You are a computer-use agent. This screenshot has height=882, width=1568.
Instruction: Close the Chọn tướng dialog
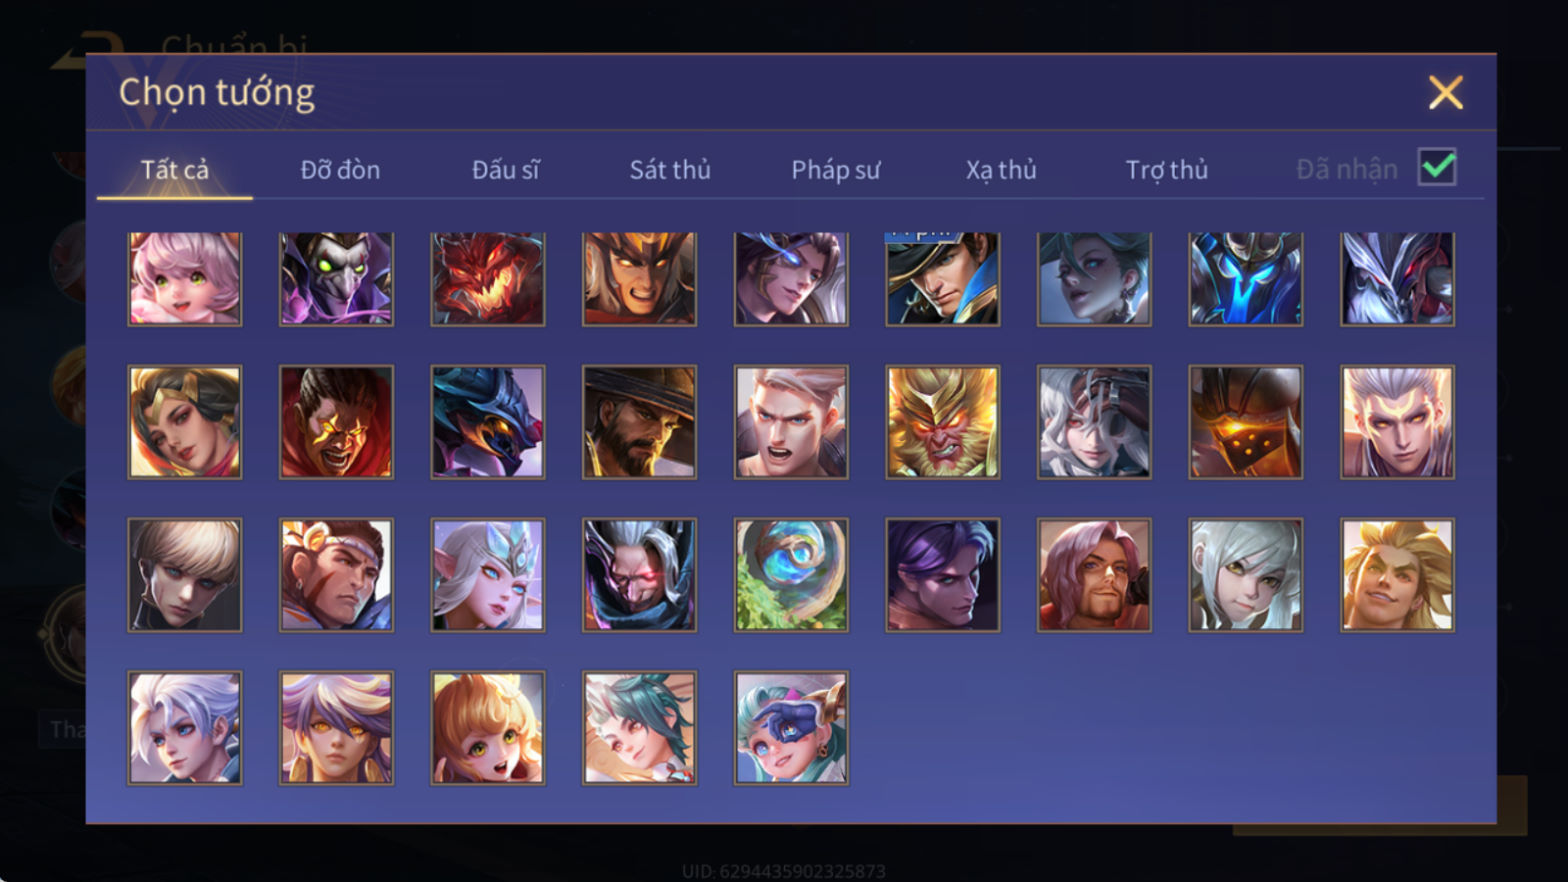(x=1445, y=93)
